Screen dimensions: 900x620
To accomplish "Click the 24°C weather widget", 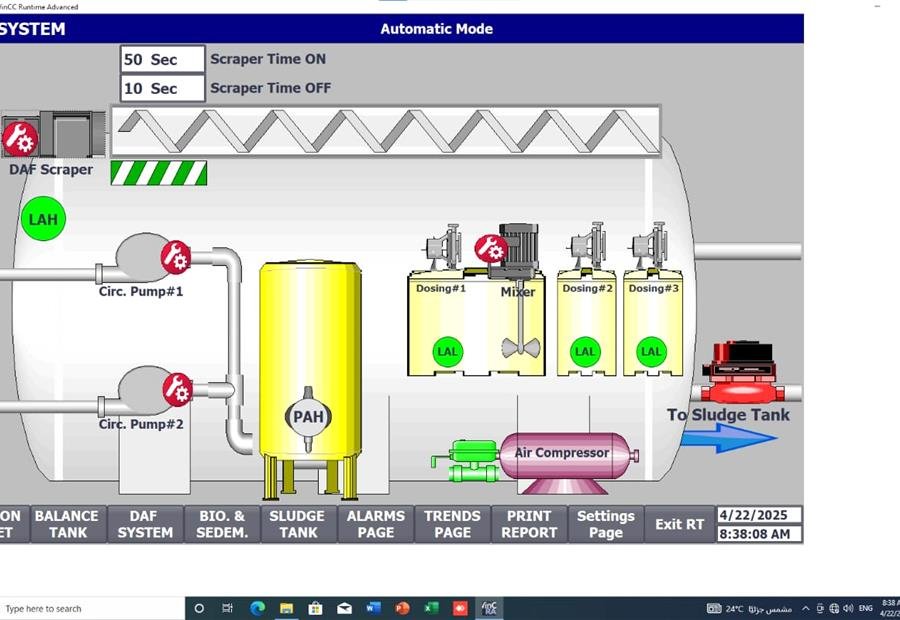I will [x=750, y=609].
